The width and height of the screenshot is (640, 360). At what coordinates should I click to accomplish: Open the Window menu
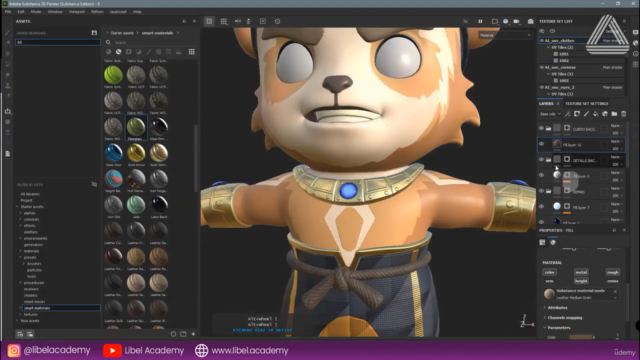coord(55,12)
